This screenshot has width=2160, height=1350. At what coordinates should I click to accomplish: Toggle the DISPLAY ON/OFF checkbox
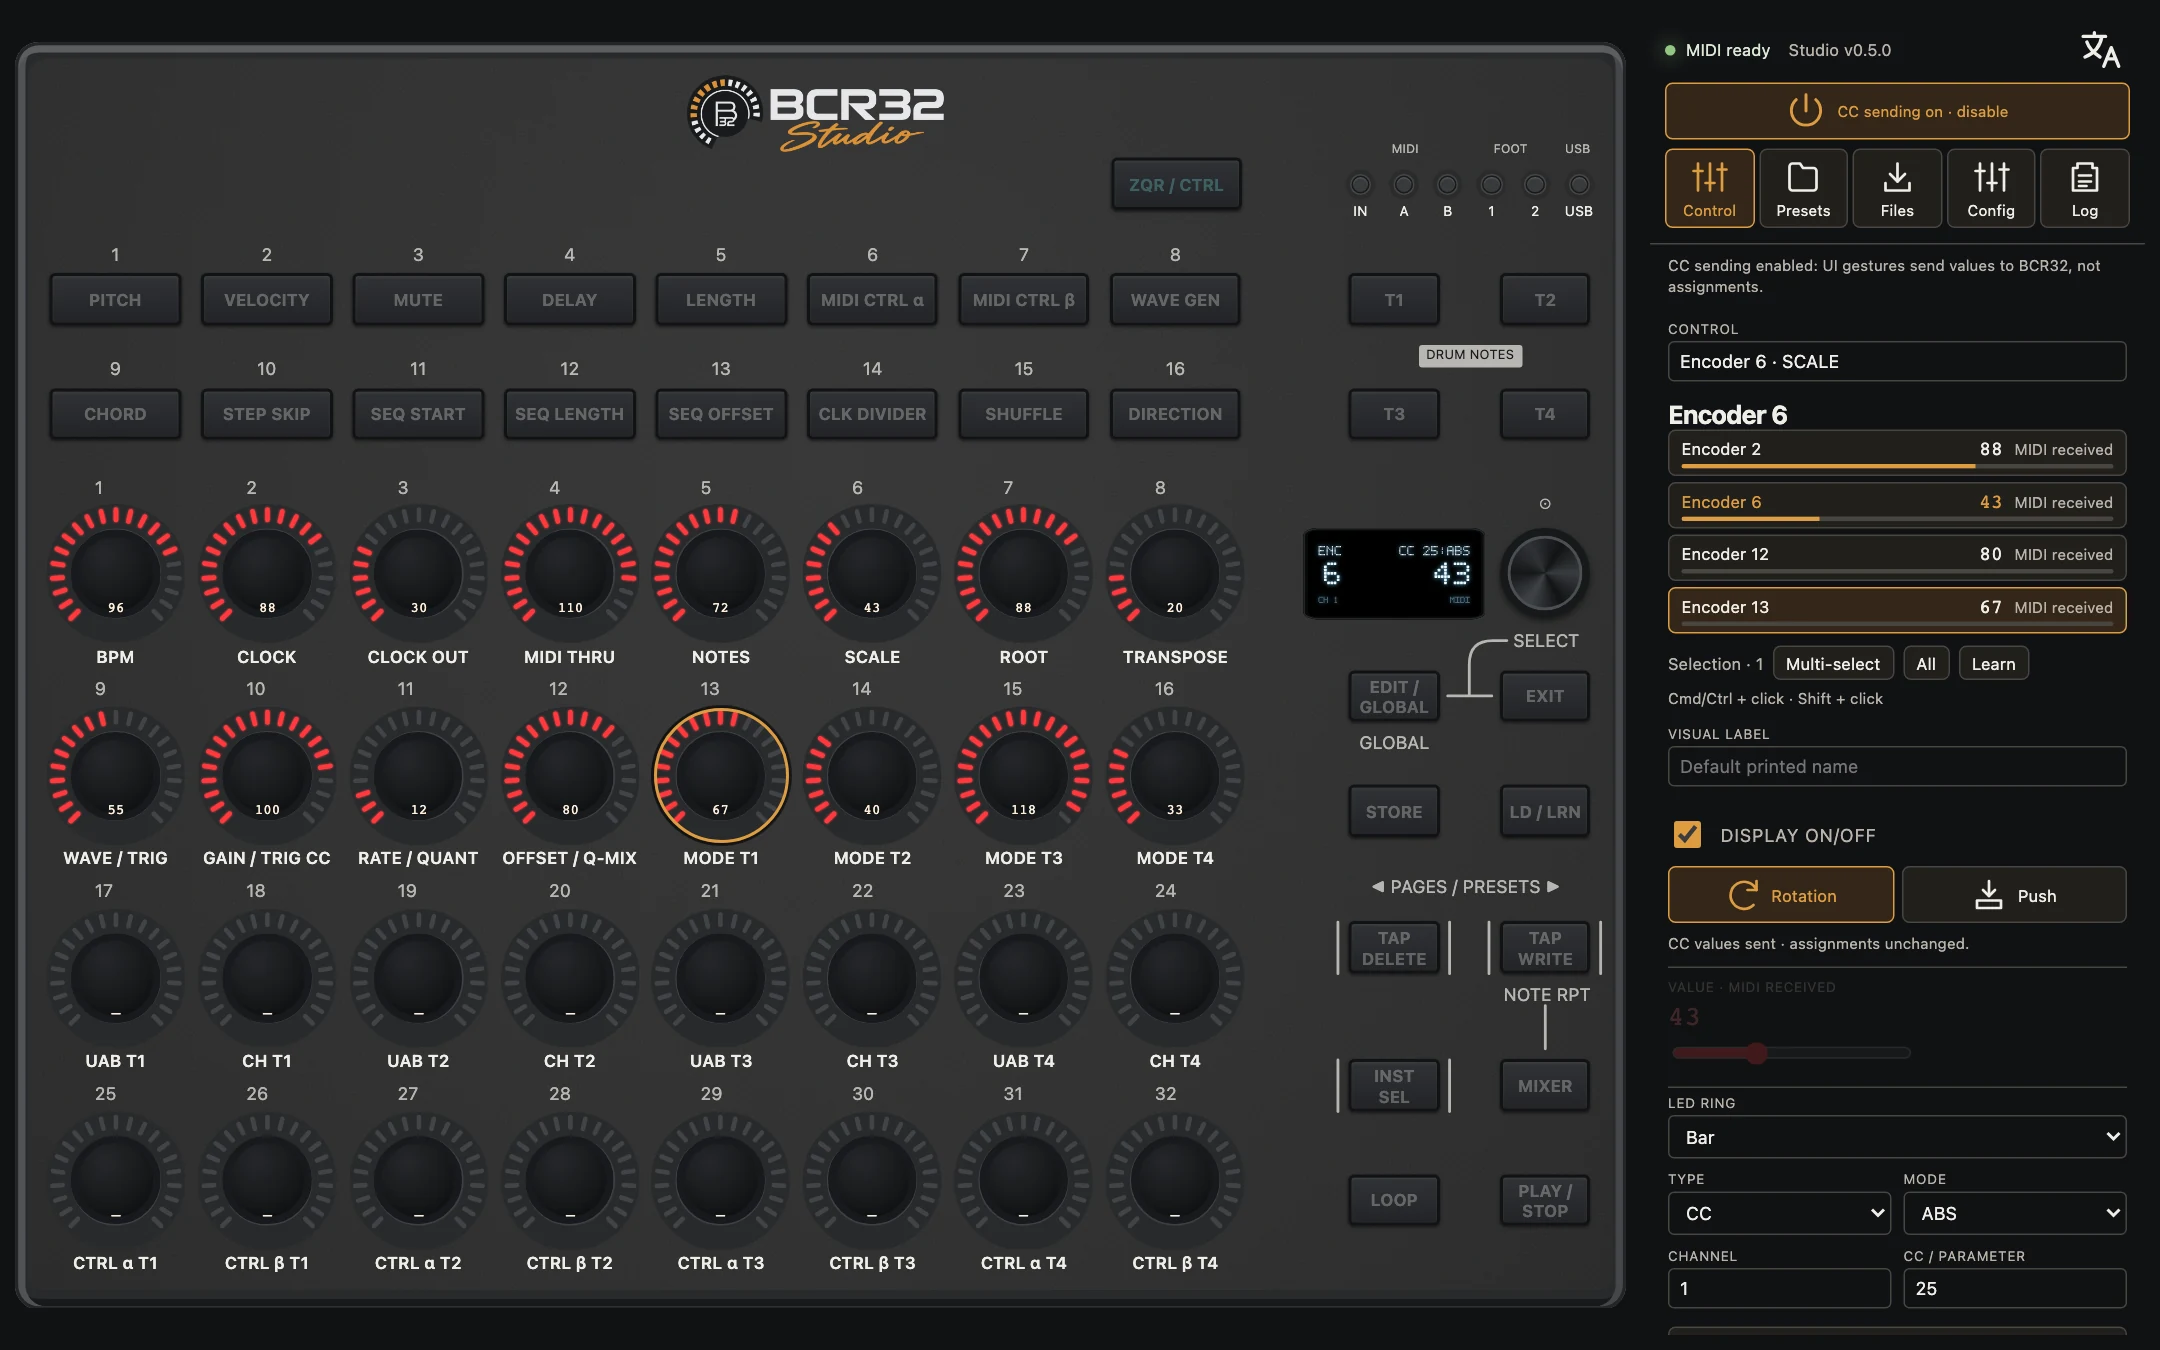[x=1687, y=834]
